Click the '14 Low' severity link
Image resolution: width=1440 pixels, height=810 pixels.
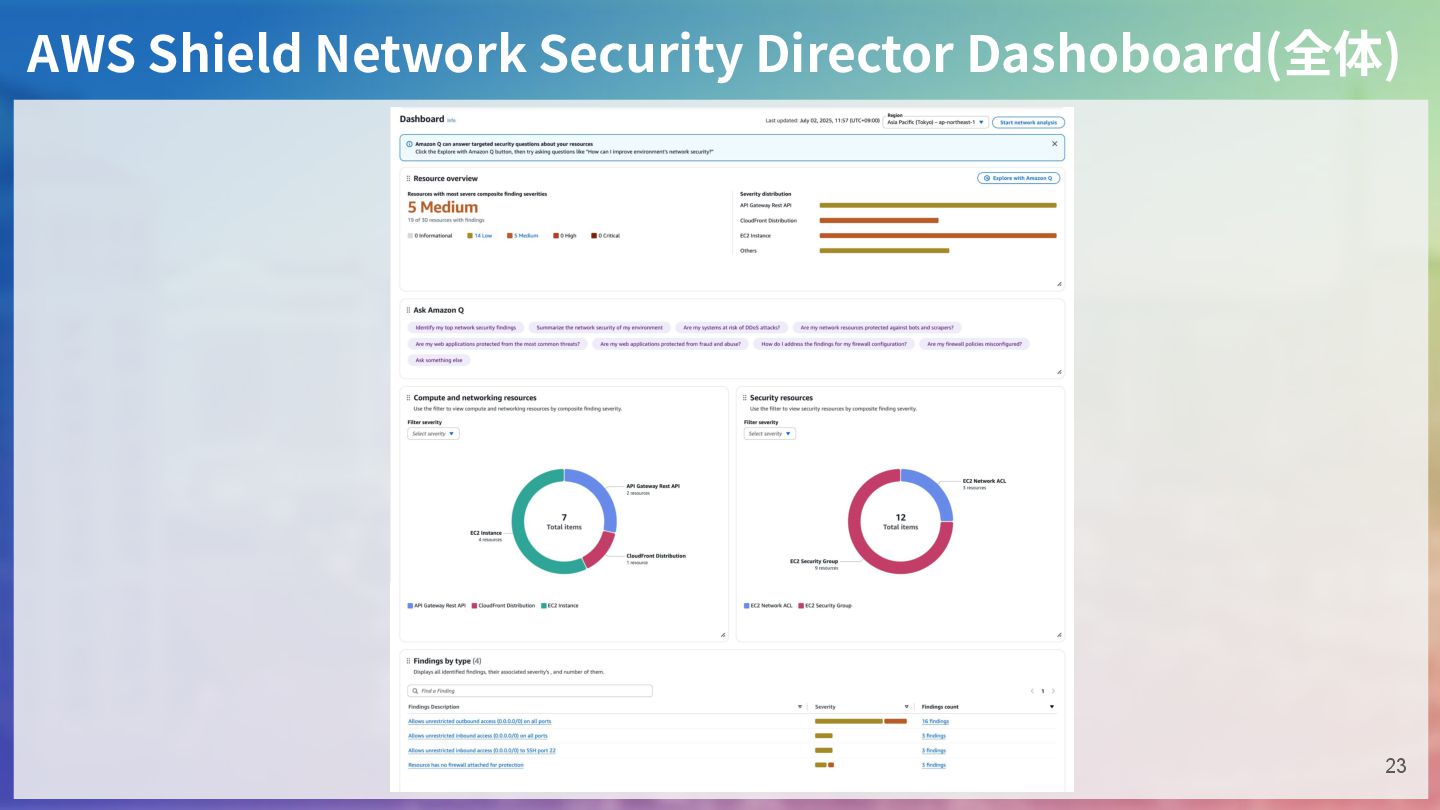(483, 236)
